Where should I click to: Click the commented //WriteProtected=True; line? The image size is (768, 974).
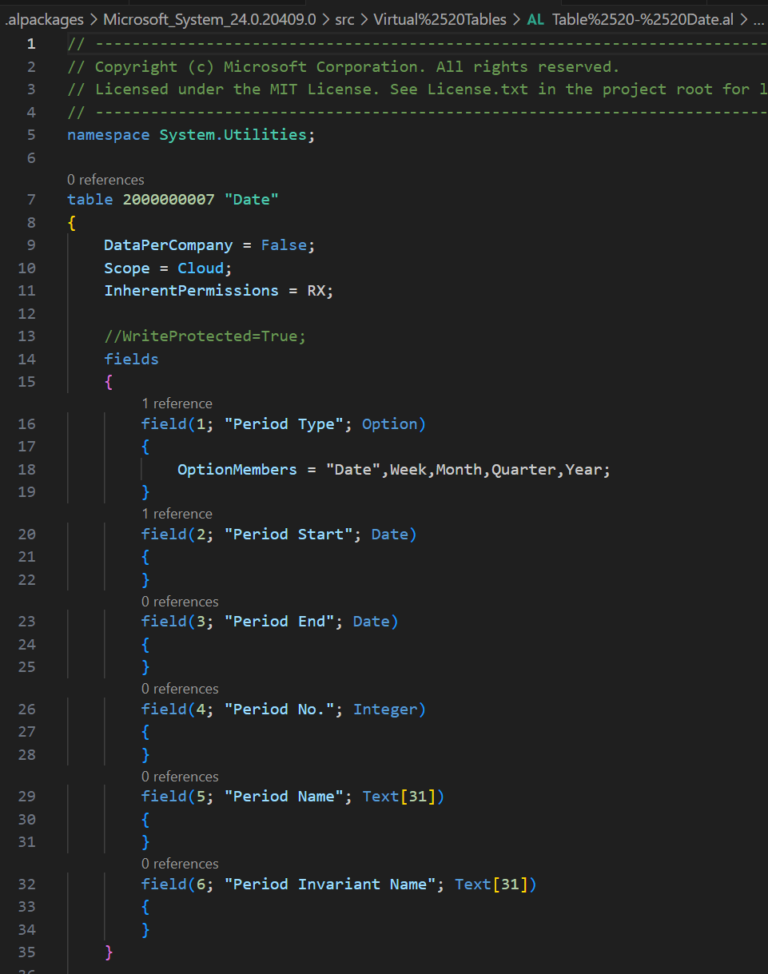204,336
